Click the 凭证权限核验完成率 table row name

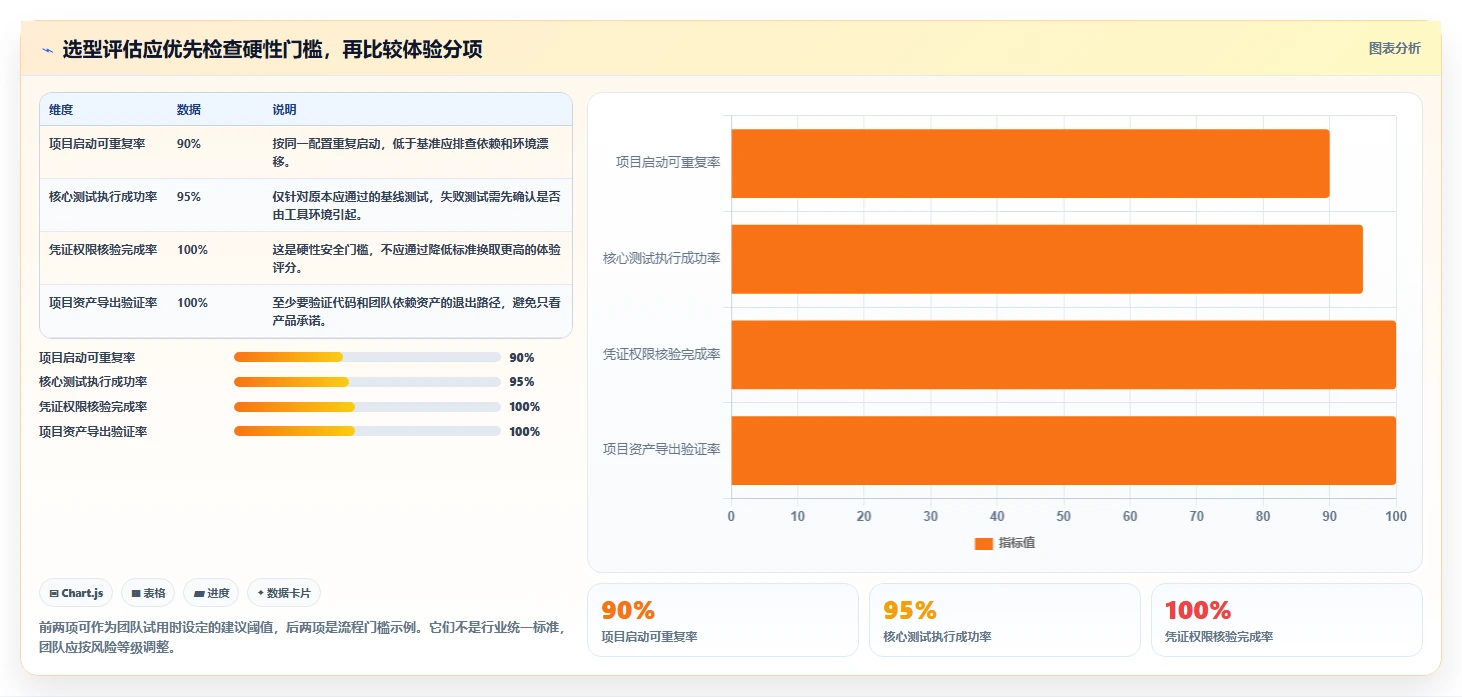(x=103, y=250)
